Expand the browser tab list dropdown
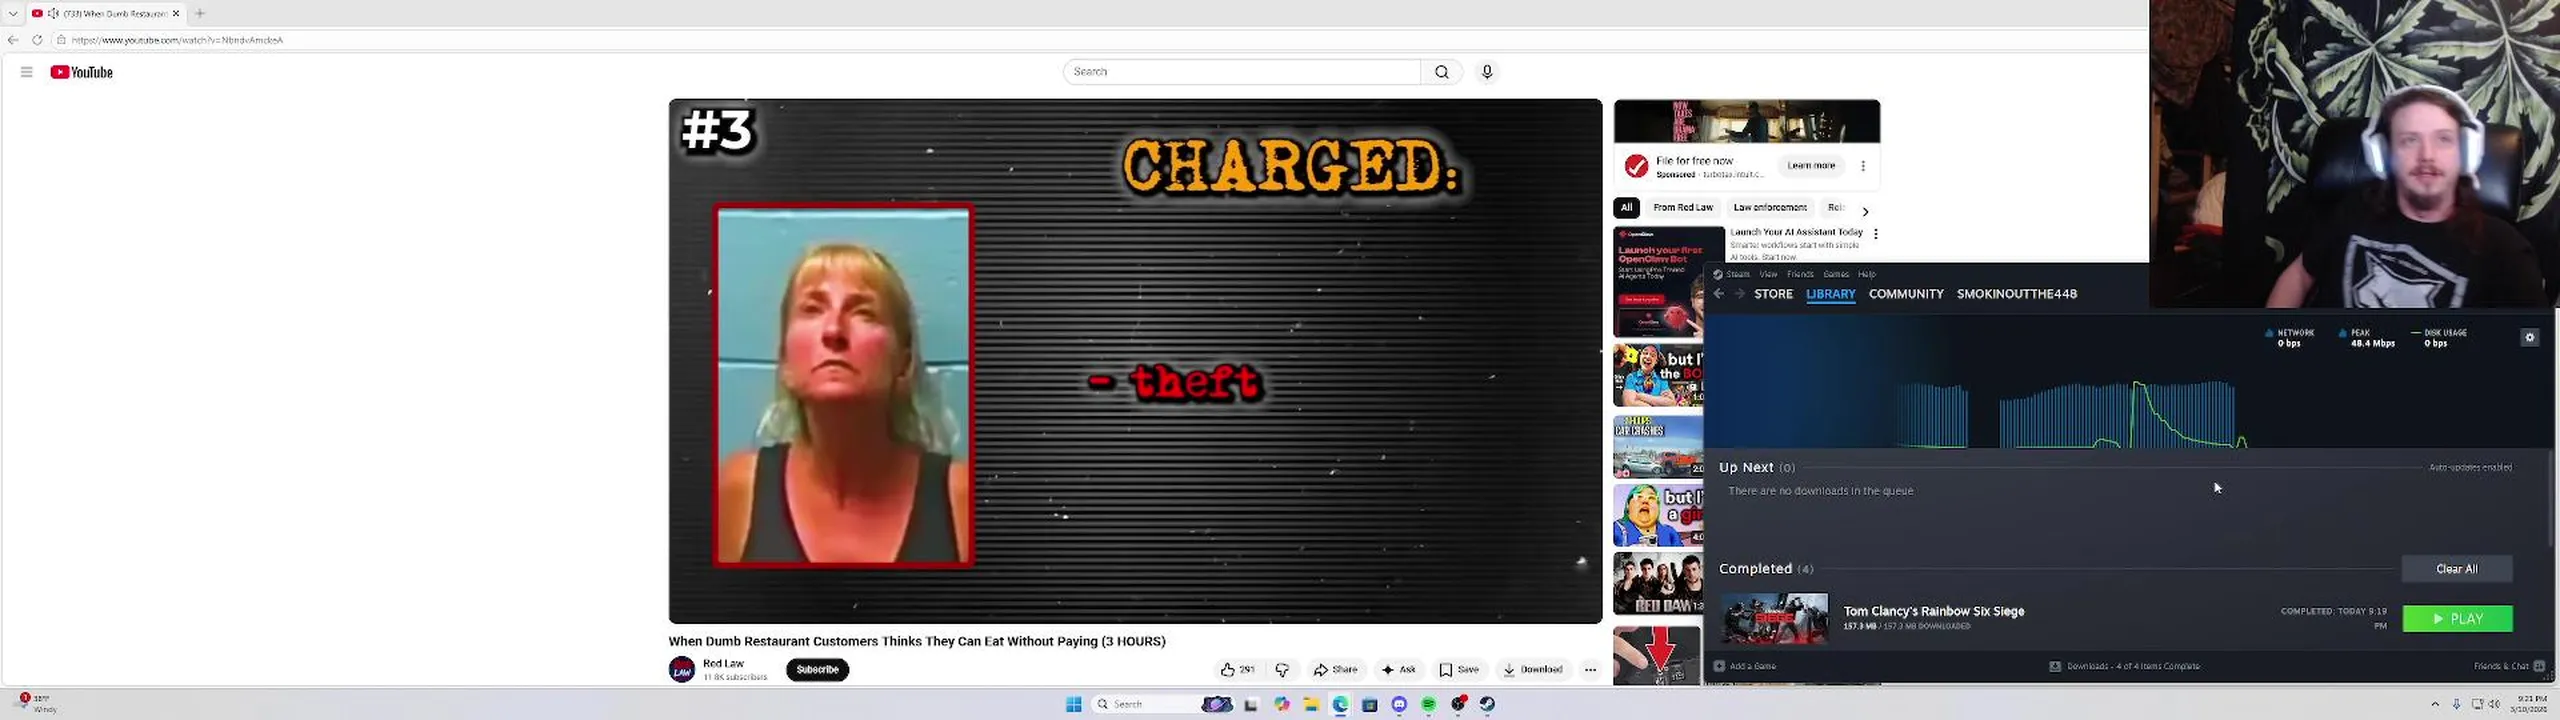The image size is (2560, 720). pyautogui.click(x=13, y=13)
